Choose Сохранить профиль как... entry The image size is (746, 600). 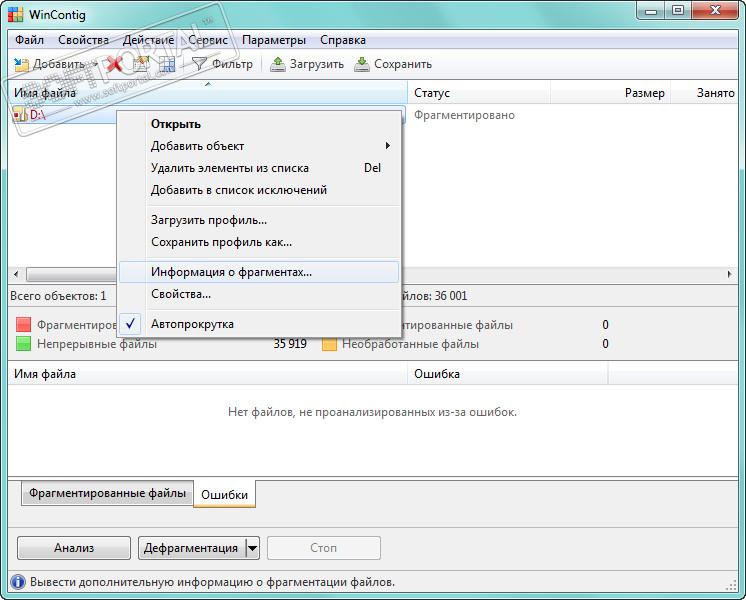(259, 242)
